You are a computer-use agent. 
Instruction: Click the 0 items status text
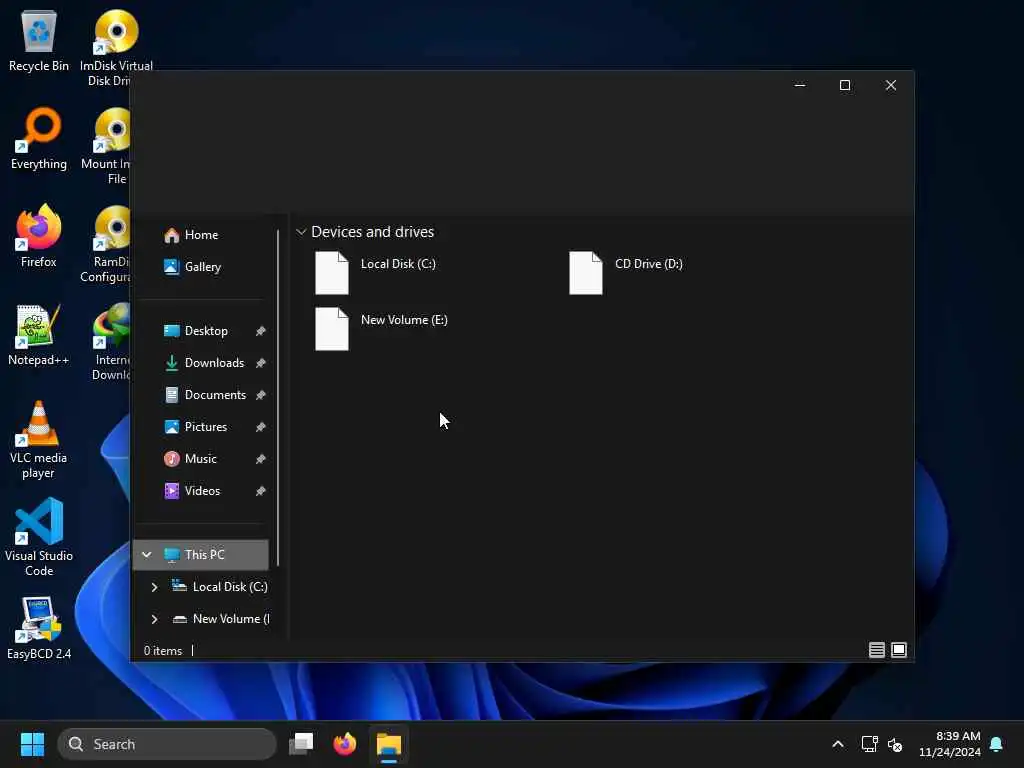click(163, 651)
